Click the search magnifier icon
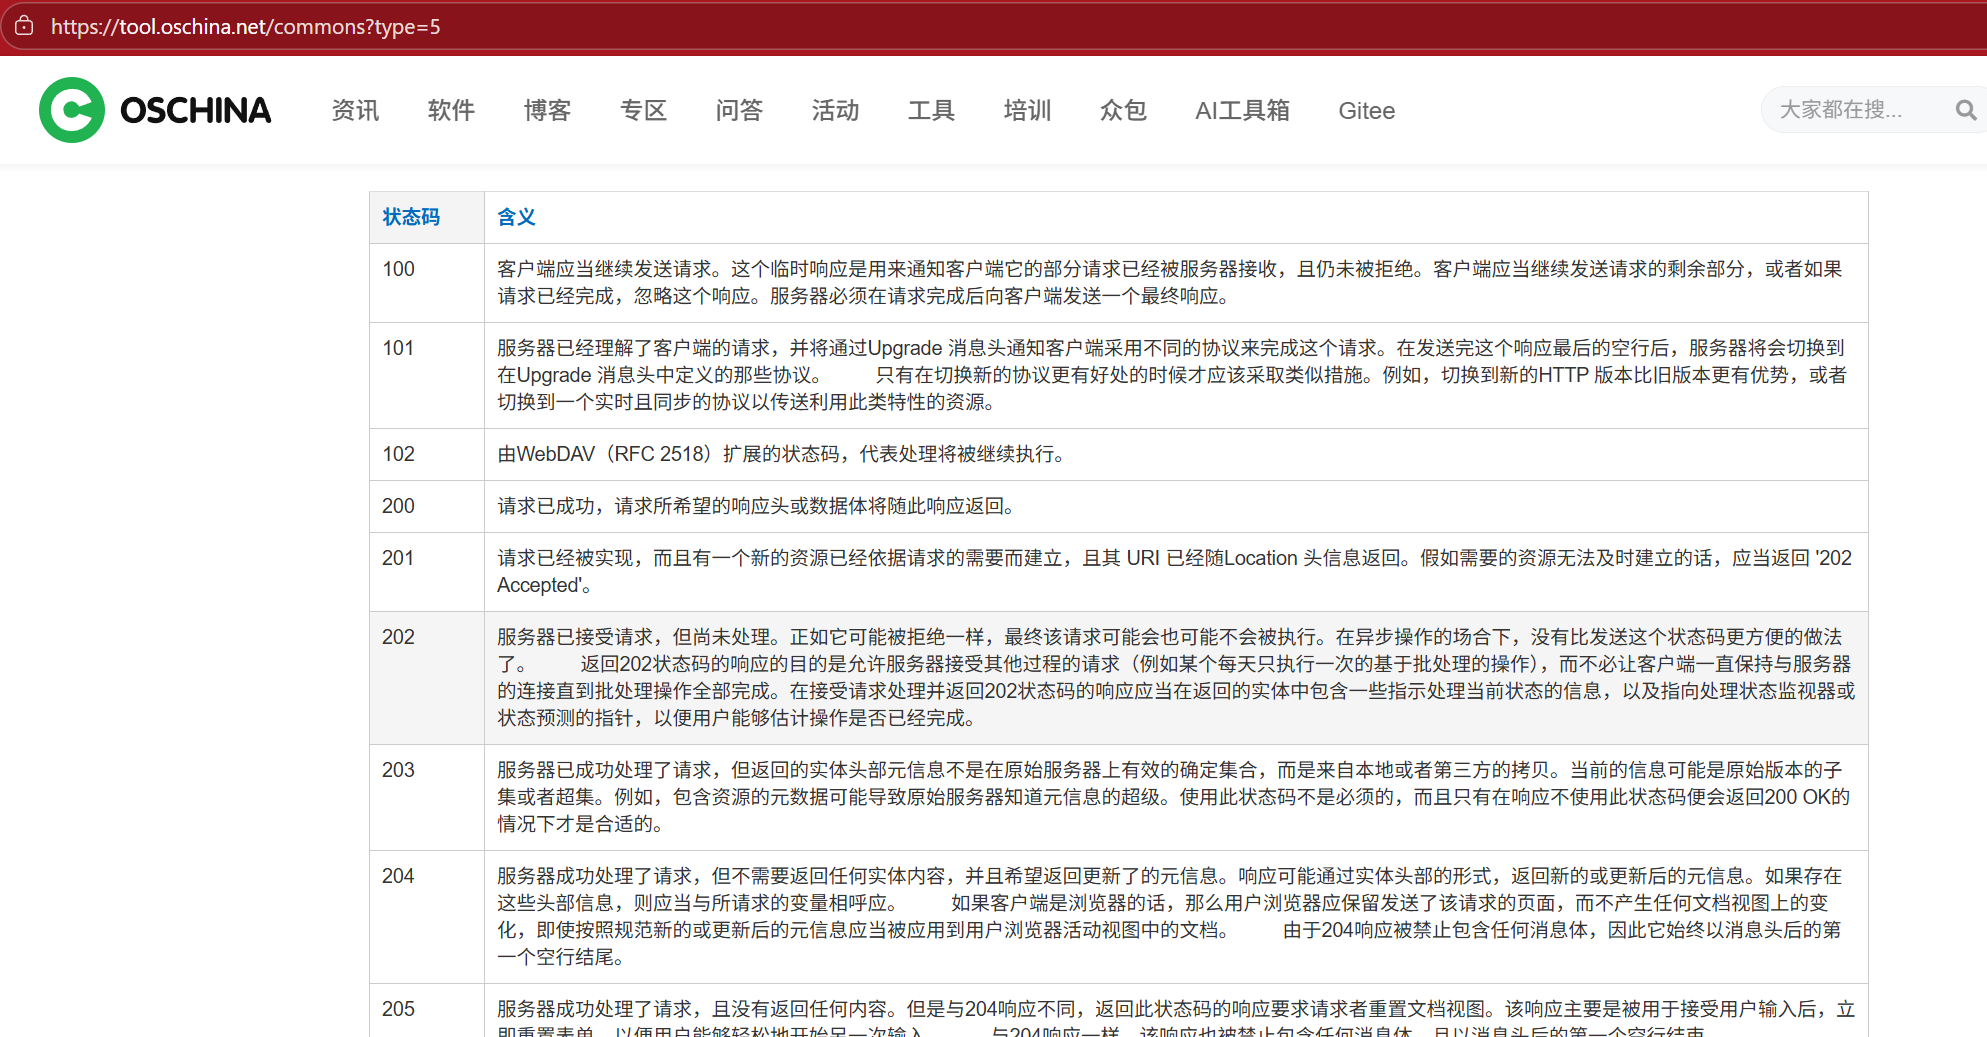Image resolution: width=1987 pixels, height=1037 pixels. pyautogui.click(x=1964, y=110)
